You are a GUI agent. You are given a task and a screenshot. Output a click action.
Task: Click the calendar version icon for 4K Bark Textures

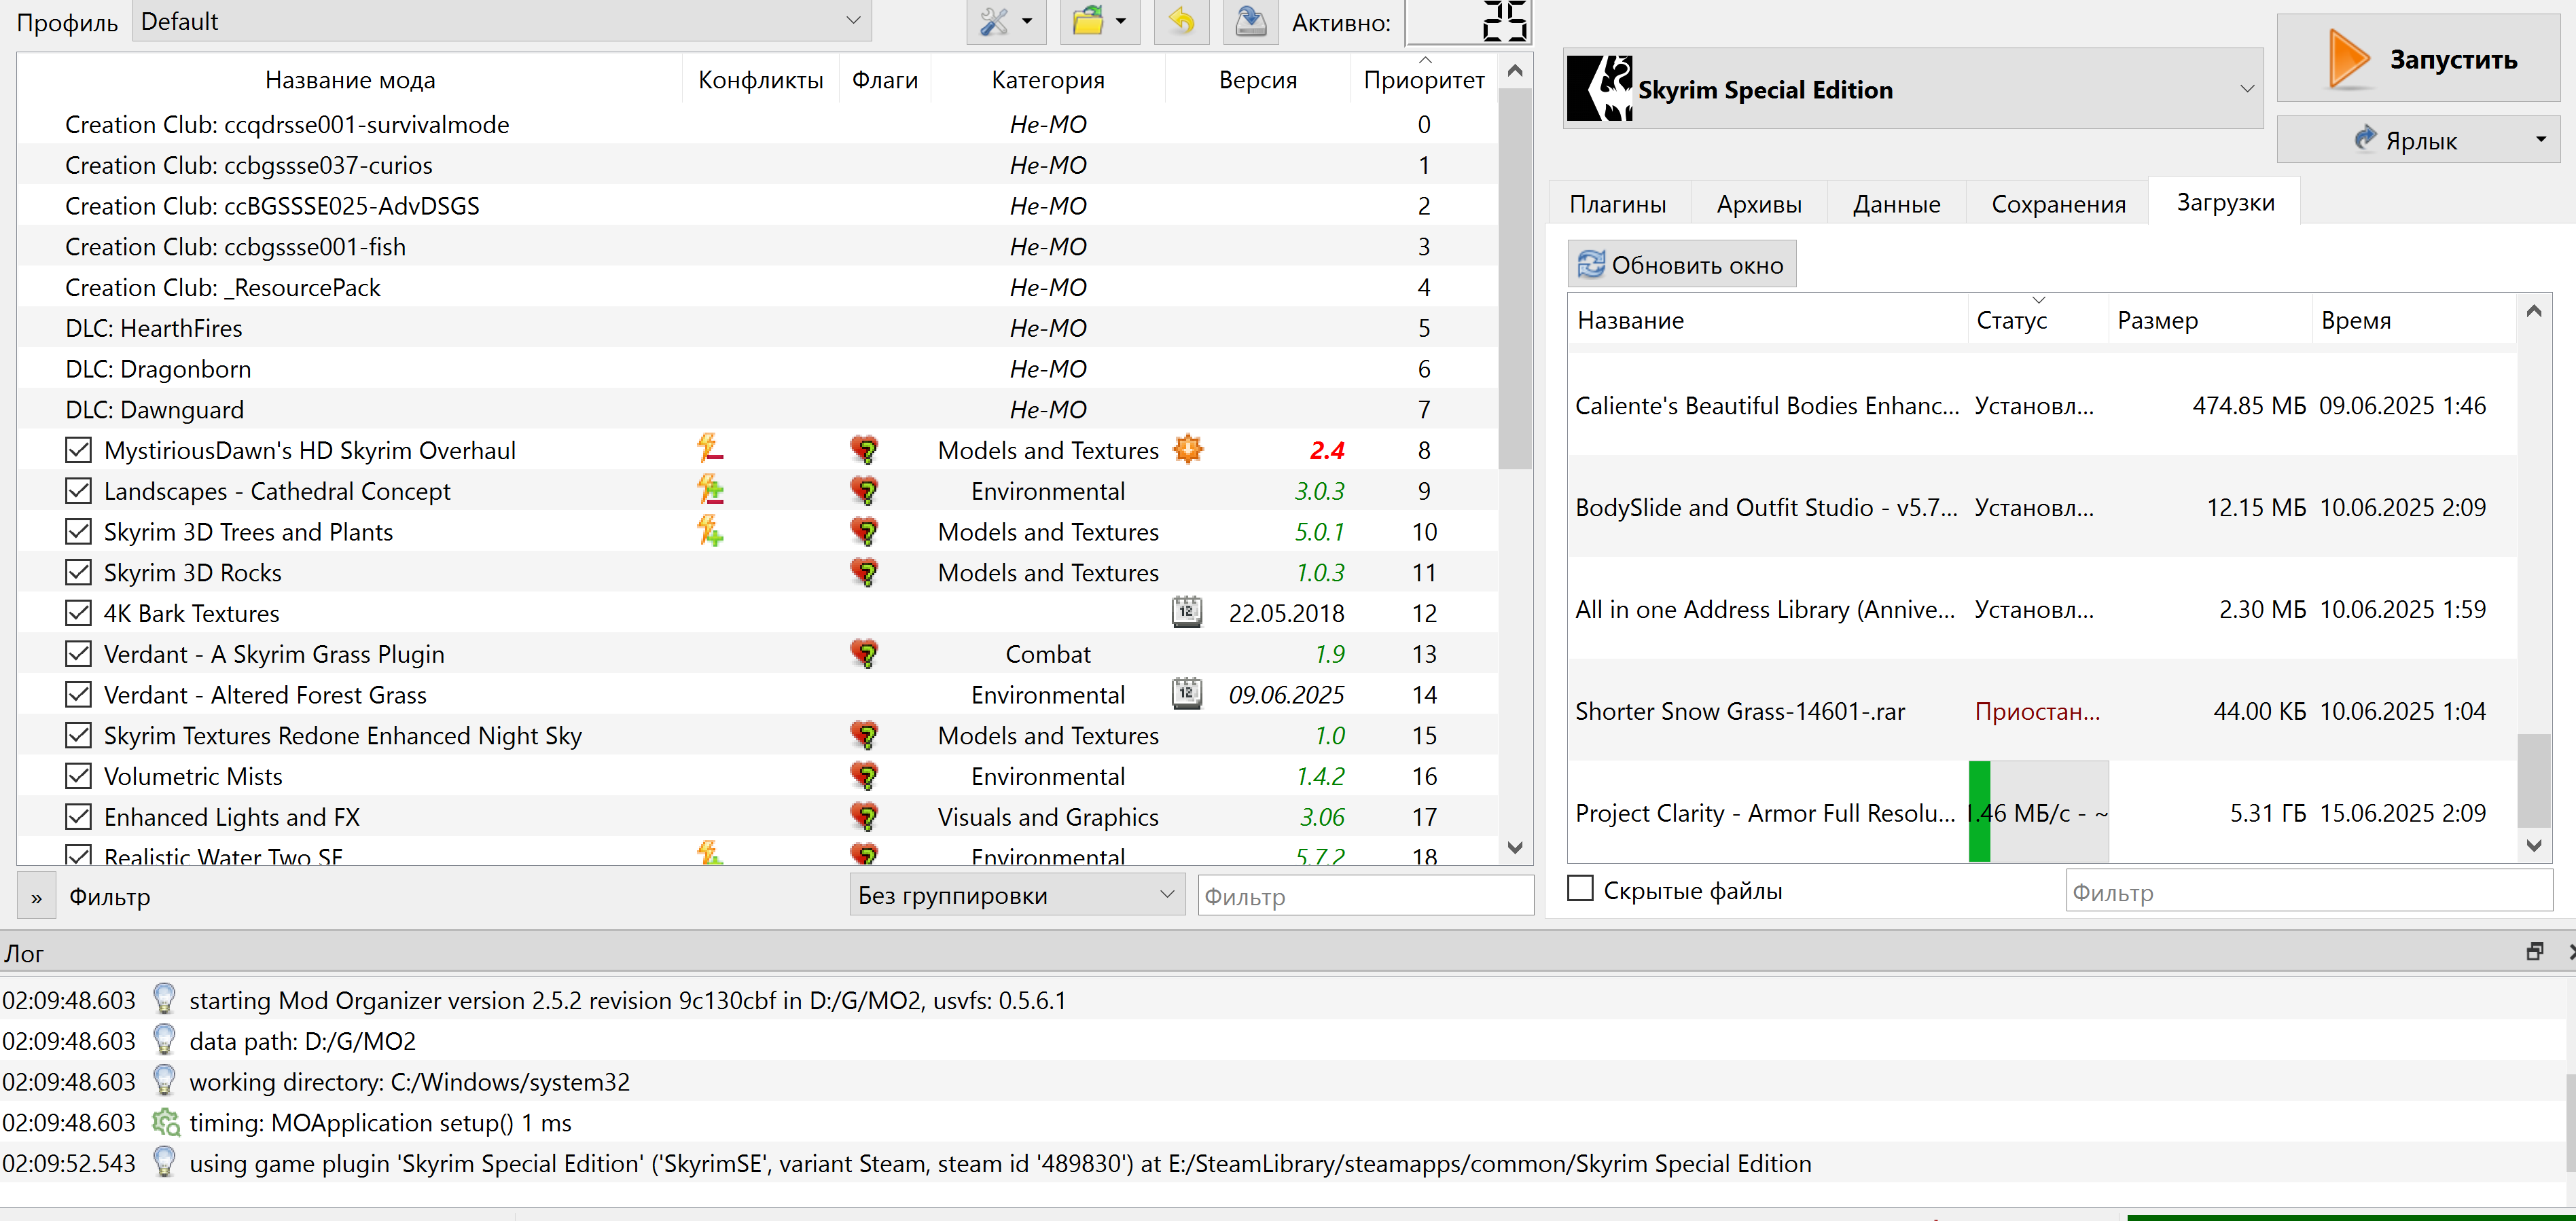click(1187, 612)
